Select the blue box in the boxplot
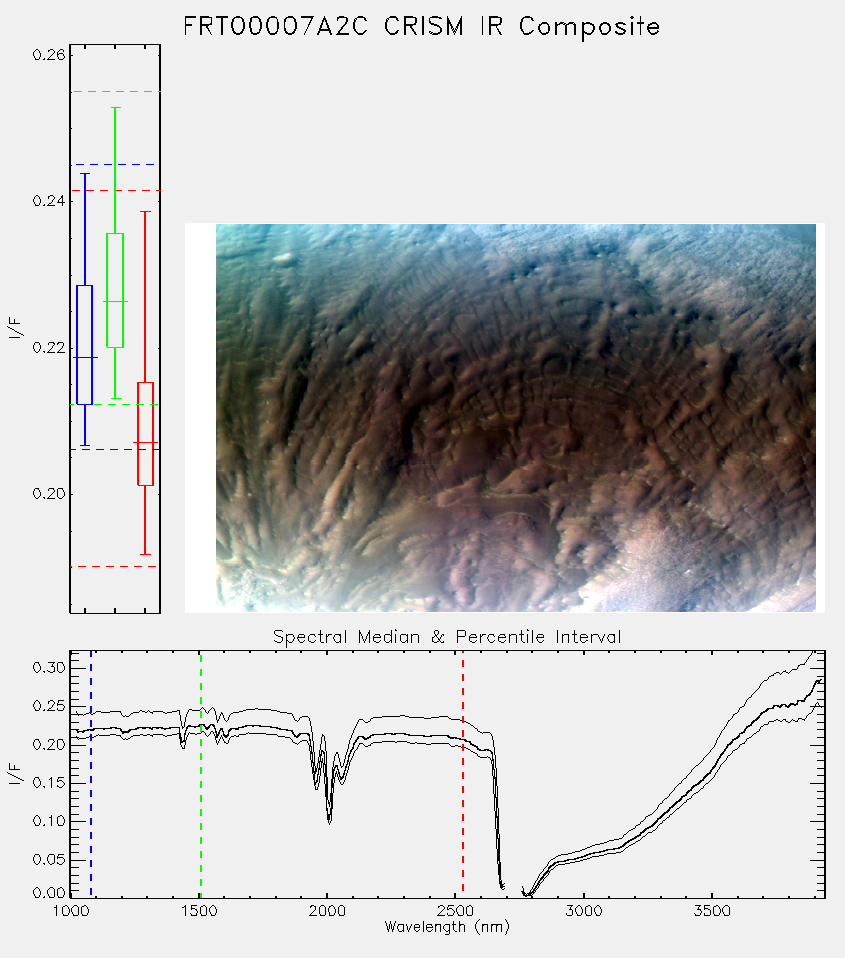 click(84, 345)
